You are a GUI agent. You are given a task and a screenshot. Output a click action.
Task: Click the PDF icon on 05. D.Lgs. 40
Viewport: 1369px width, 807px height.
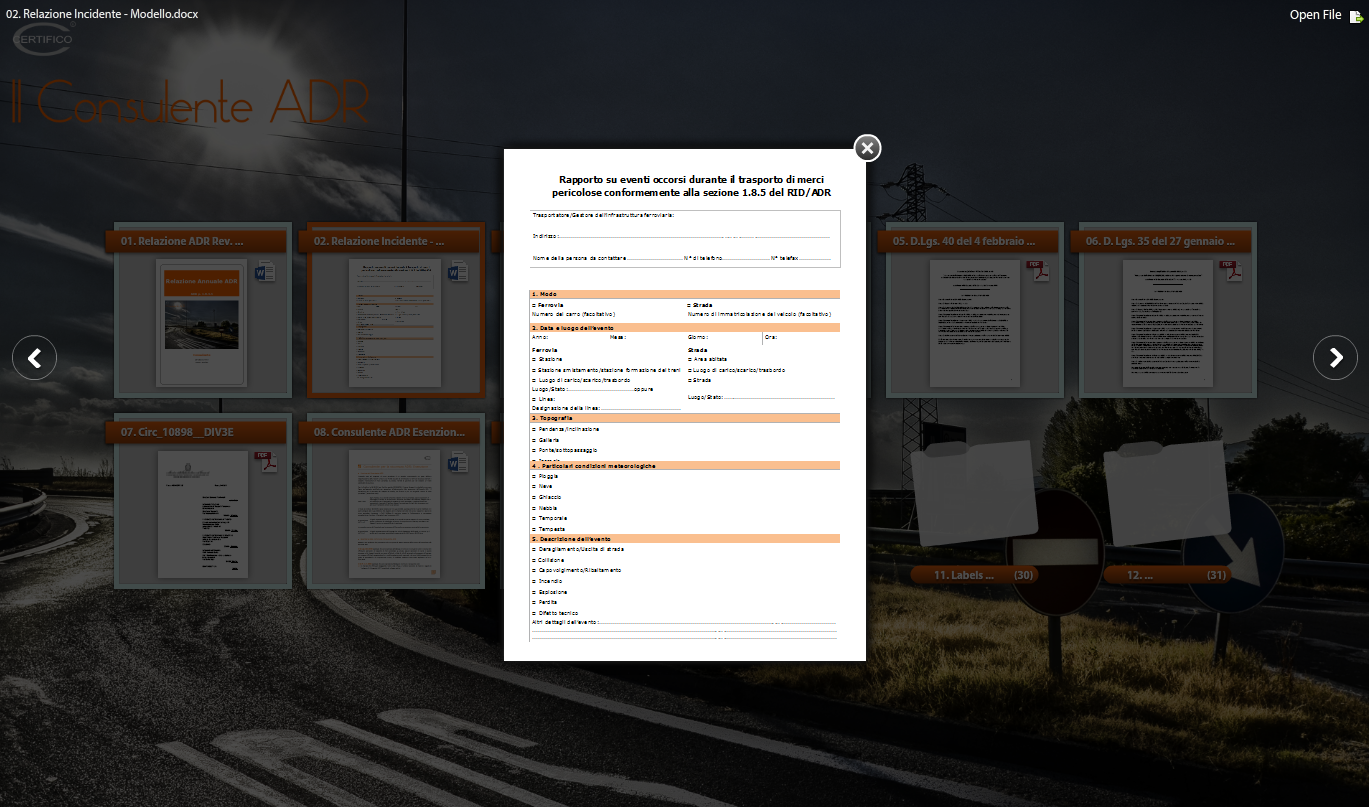pos(1040,271)
